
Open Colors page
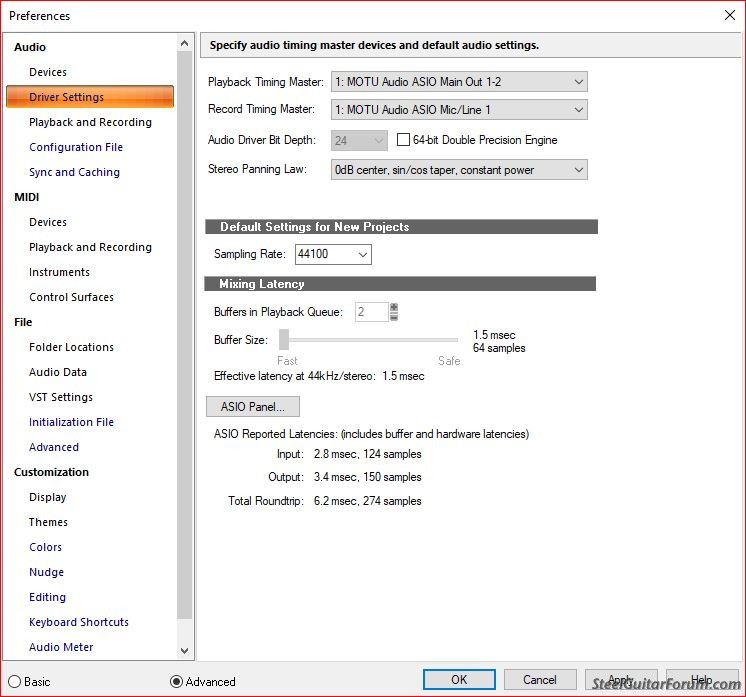(x=45, y=547)
